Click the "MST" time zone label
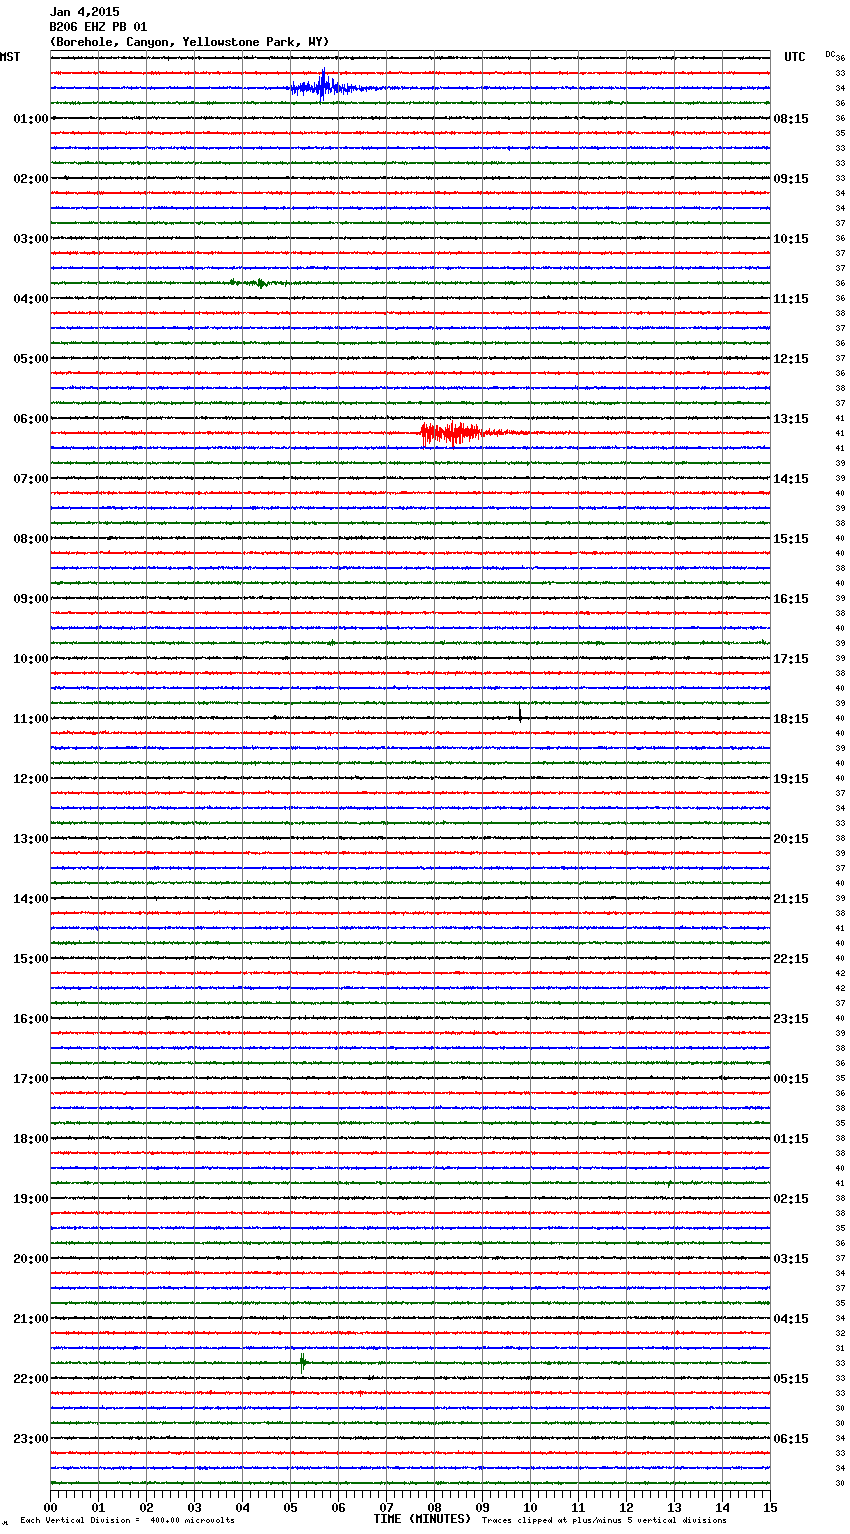The image size is (850, 1534). (10, 57)
